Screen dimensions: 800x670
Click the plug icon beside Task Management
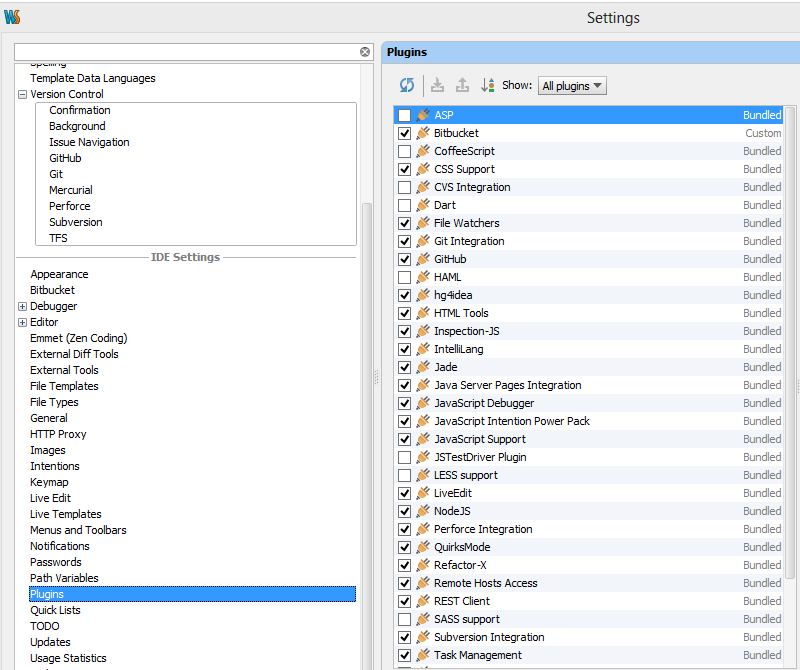[x=423, y=655]
